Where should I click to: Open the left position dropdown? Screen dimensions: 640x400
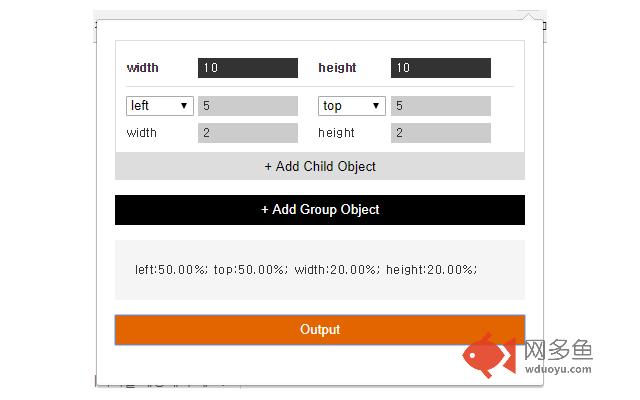click(160, 106)
